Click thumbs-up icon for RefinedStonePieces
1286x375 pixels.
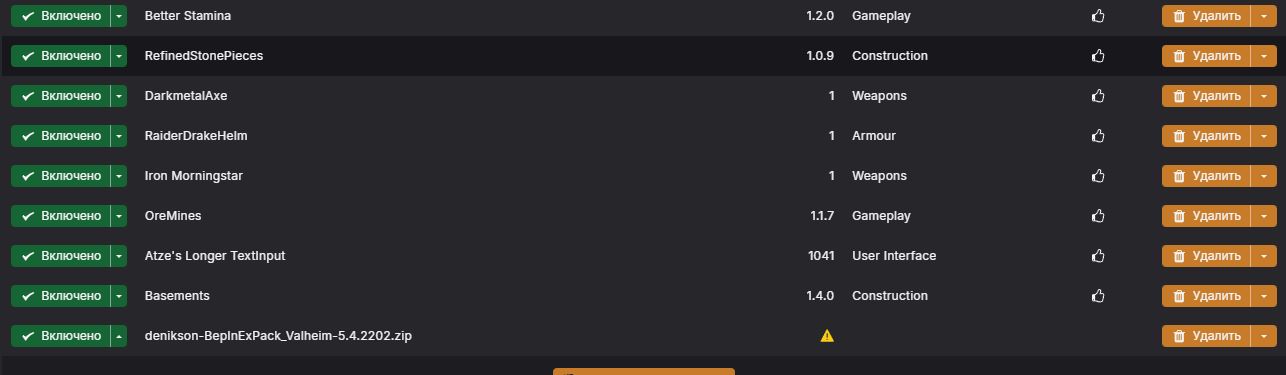tap(1098, 56)
